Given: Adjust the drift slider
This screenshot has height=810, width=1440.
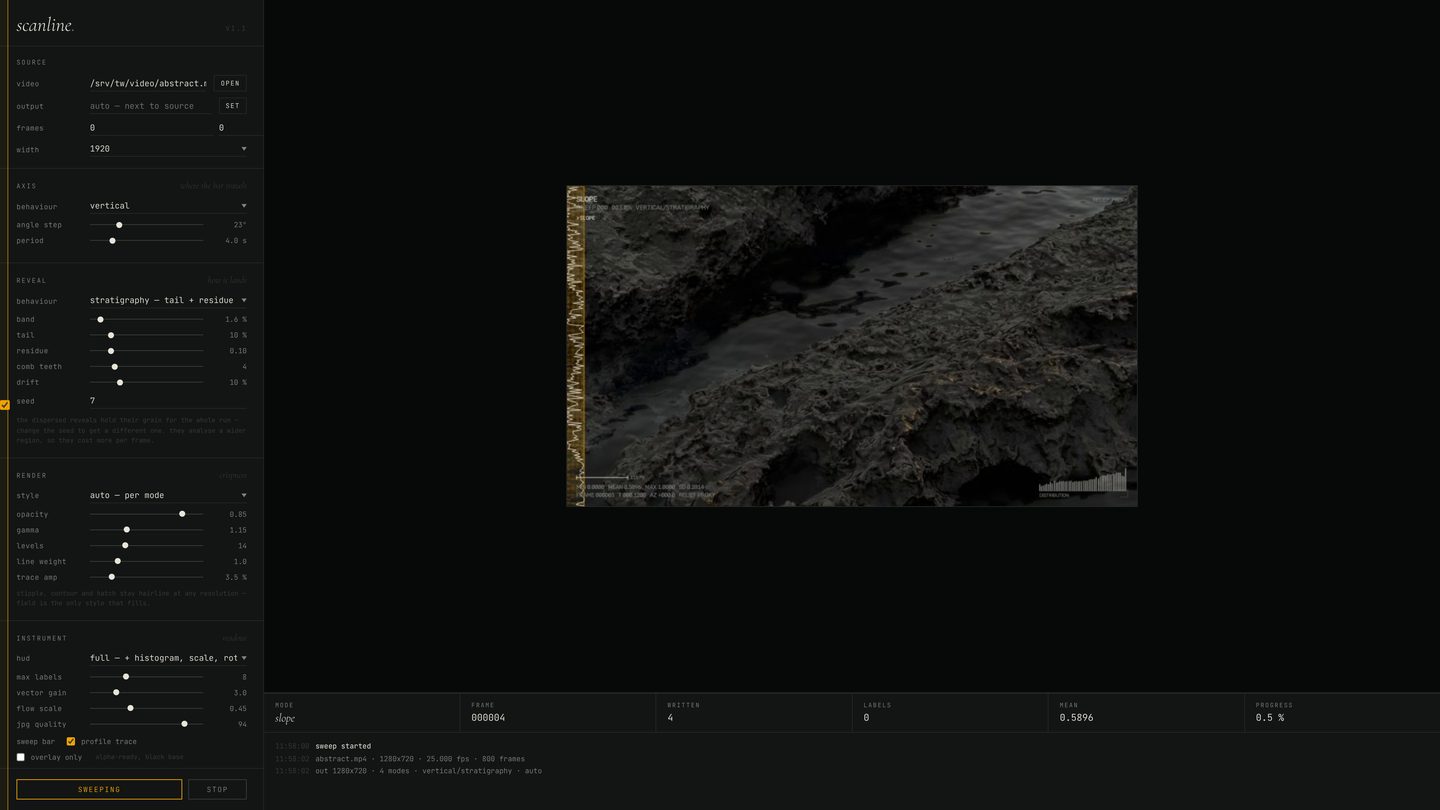Looking at the screenshot, I should (x=146, y=382).
